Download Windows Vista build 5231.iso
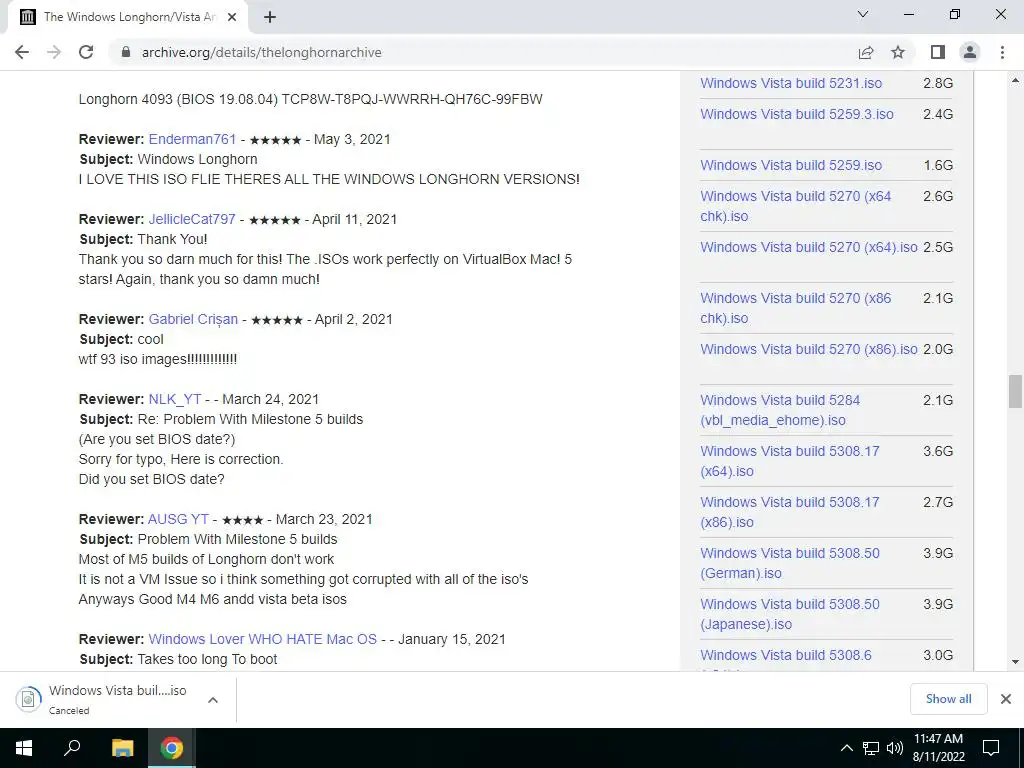 791,83
